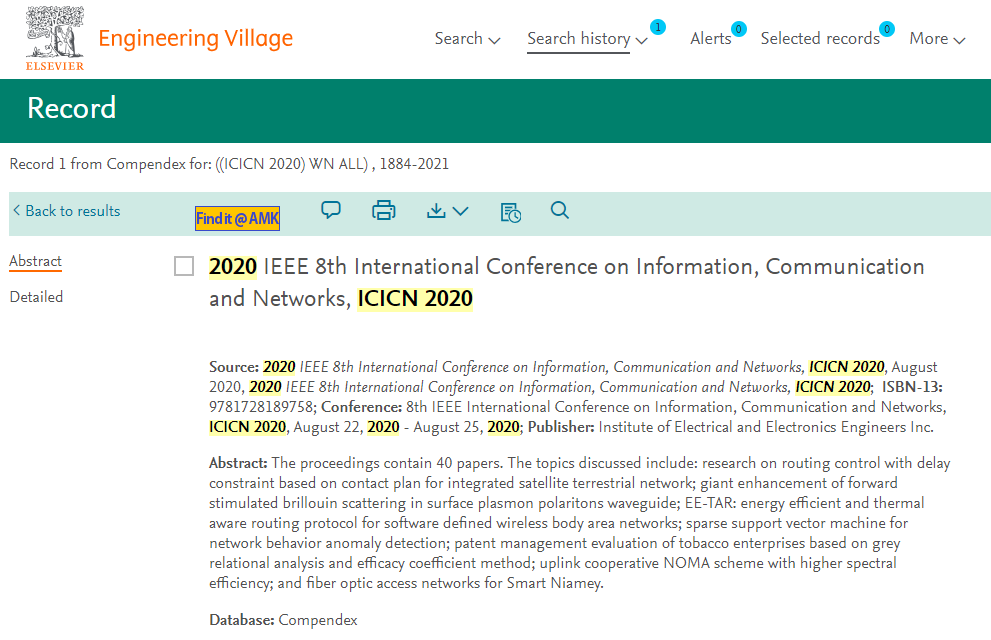The image size is (991, 640).
Task: Expand the Search menu
Action: (467, 39)
